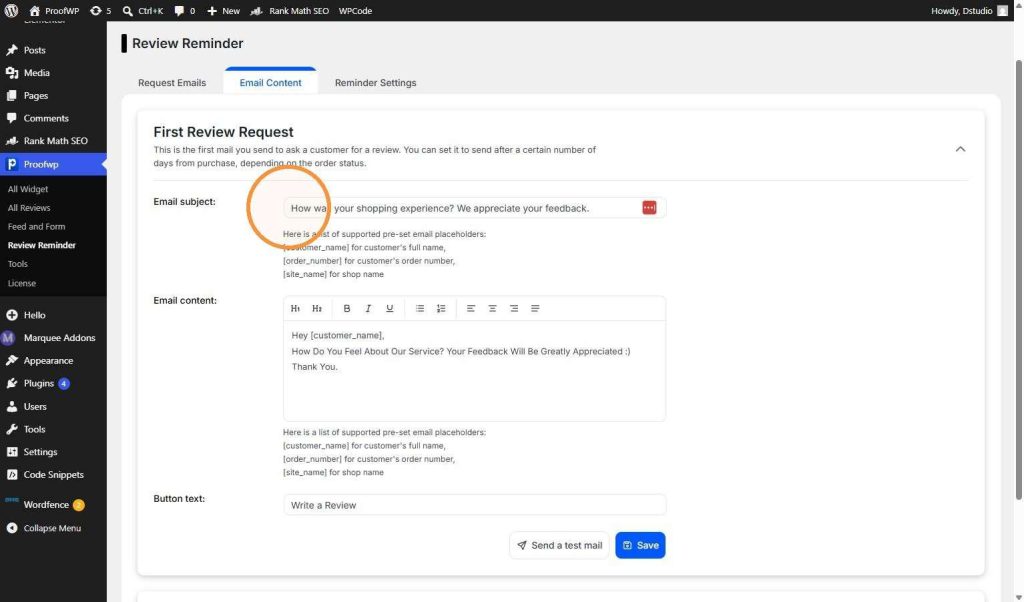
Task: Click Collapse Menu in the sidebar
Action: coord(53,528)
